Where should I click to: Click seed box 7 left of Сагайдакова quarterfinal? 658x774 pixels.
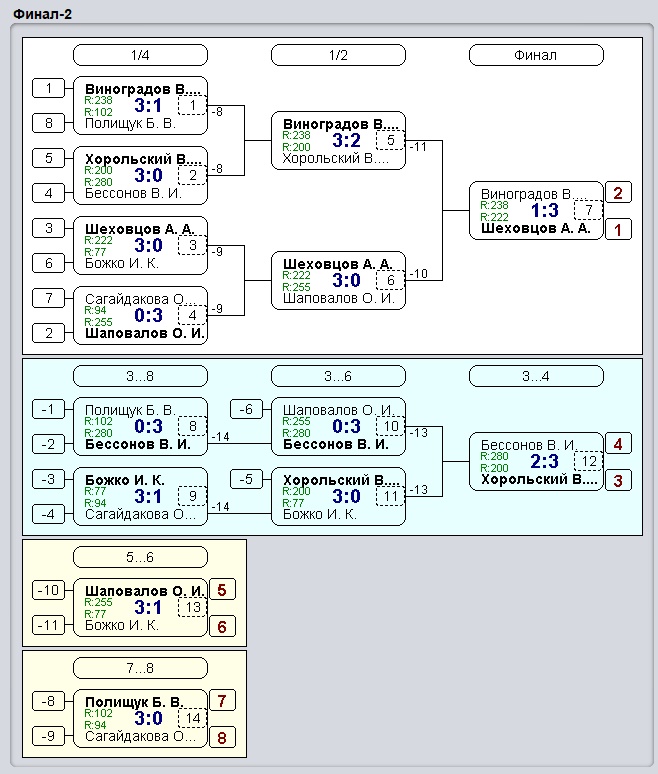48,298
